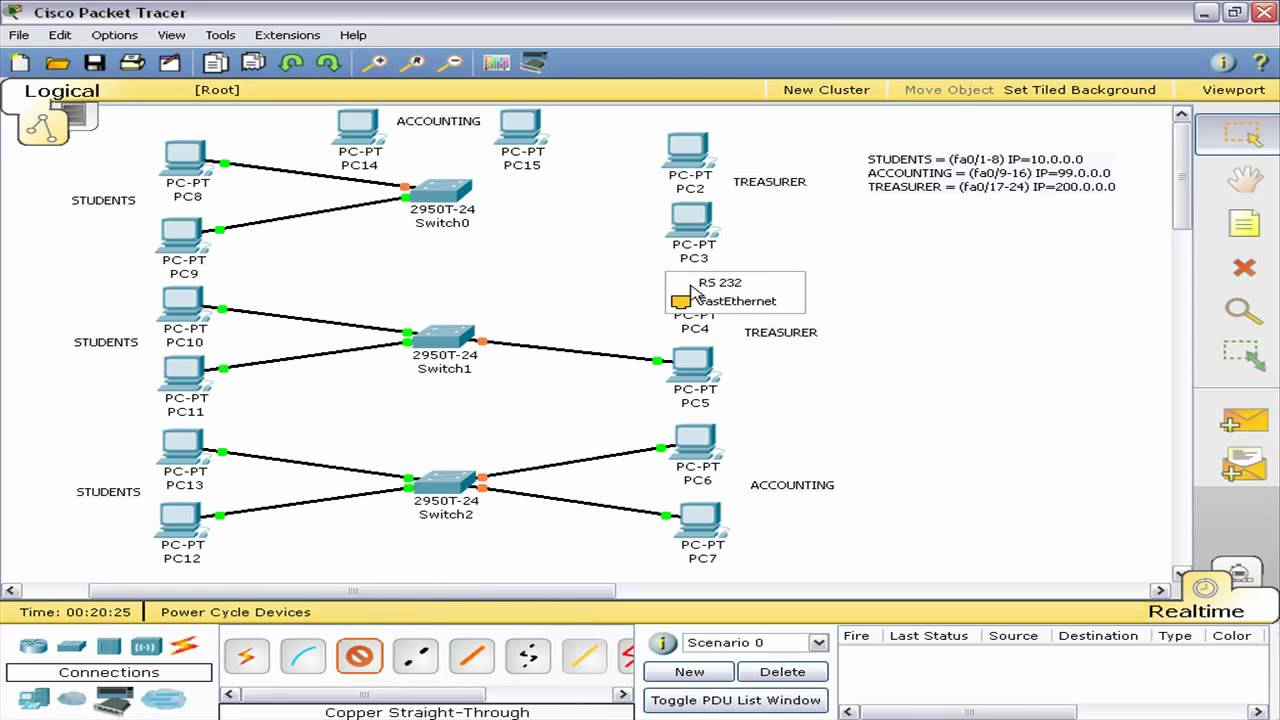Select Switches device category
The image size is (1280, 720).
[71, 646]
